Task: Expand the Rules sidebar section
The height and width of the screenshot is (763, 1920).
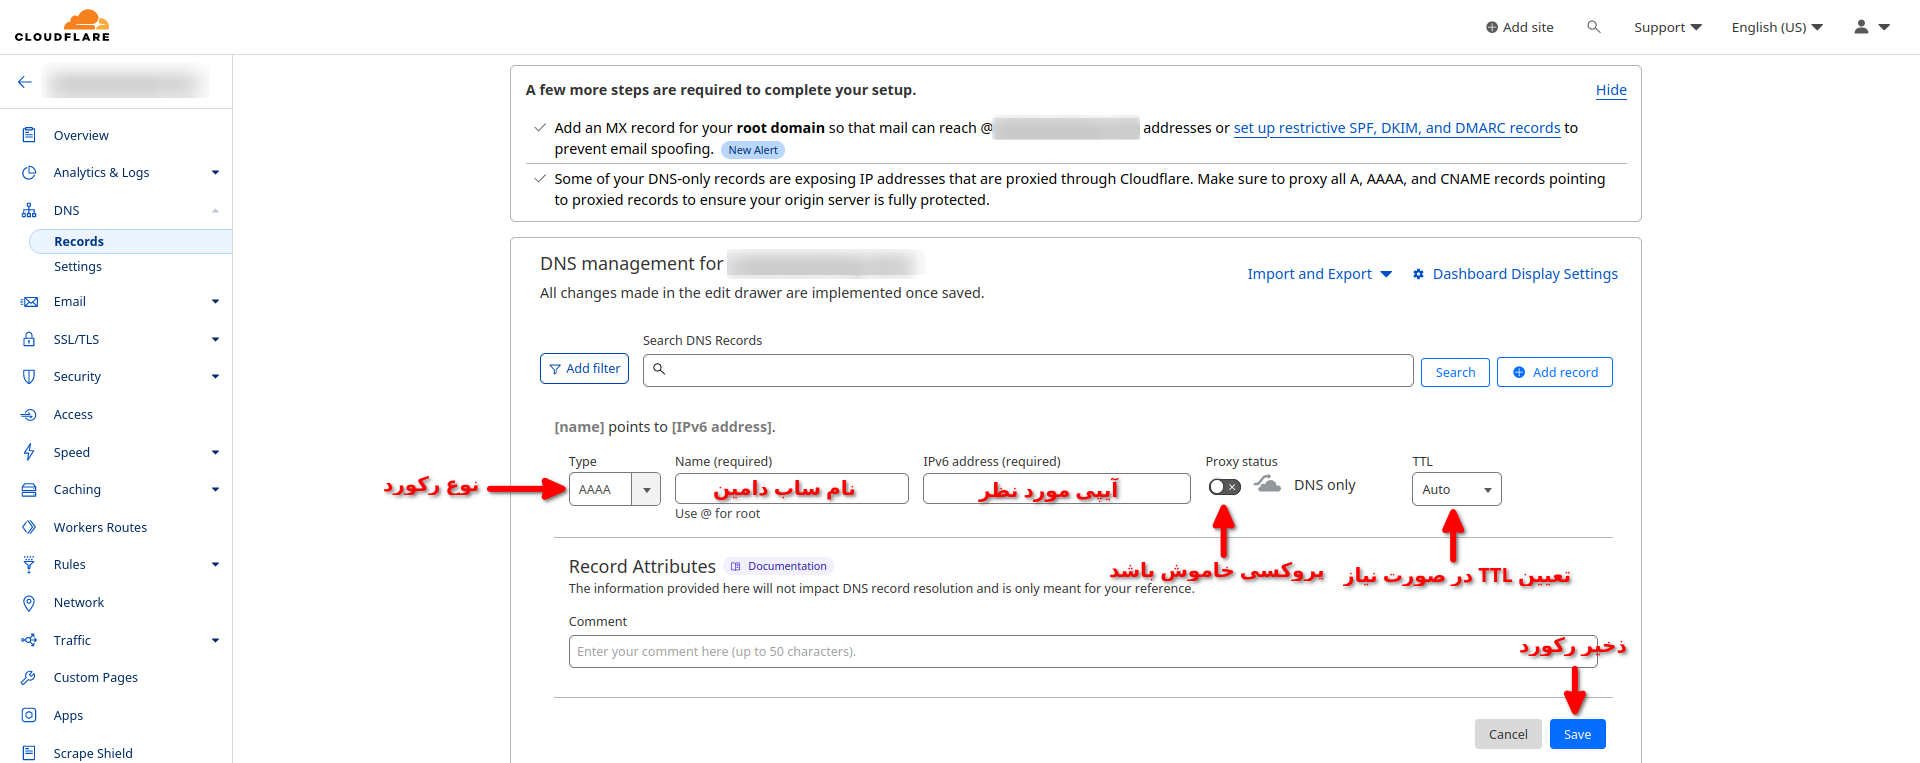Action: [215, 565]
